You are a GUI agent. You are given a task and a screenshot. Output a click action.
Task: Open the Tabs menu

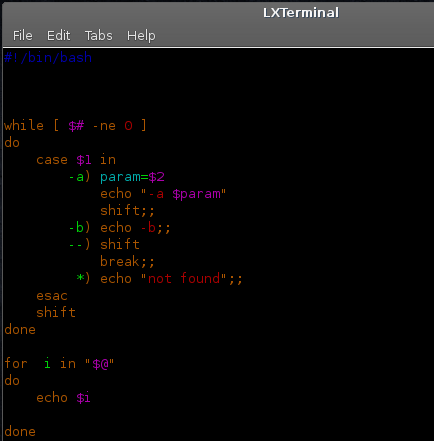(99, 35)
